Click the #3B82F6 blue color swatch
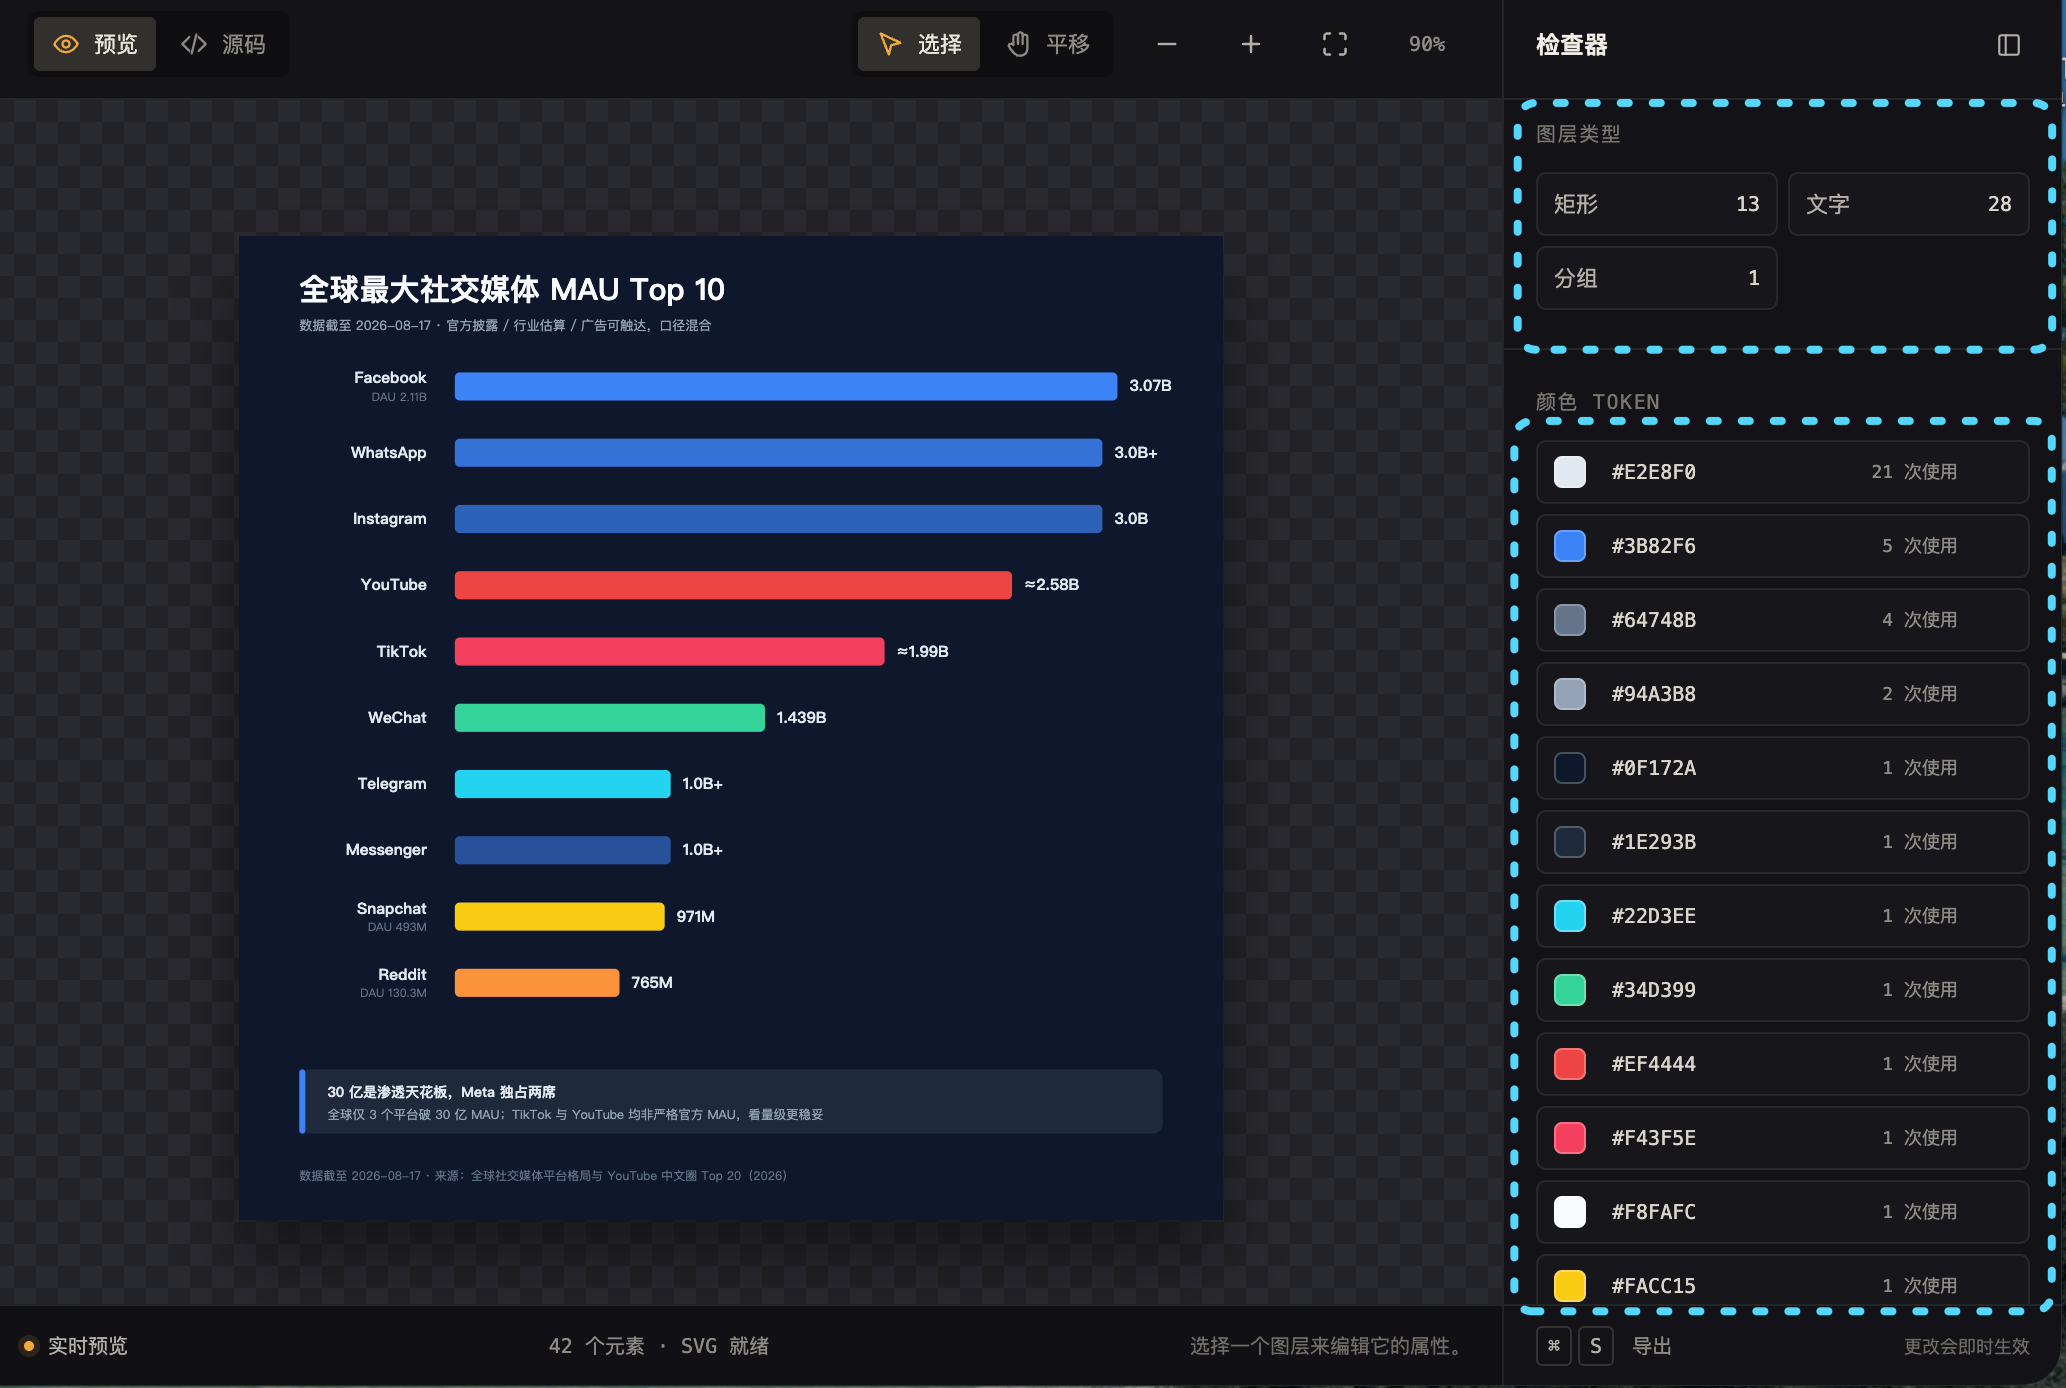The height and width of the screenshot is (1388, 2066). click(x=1570, y=546)
